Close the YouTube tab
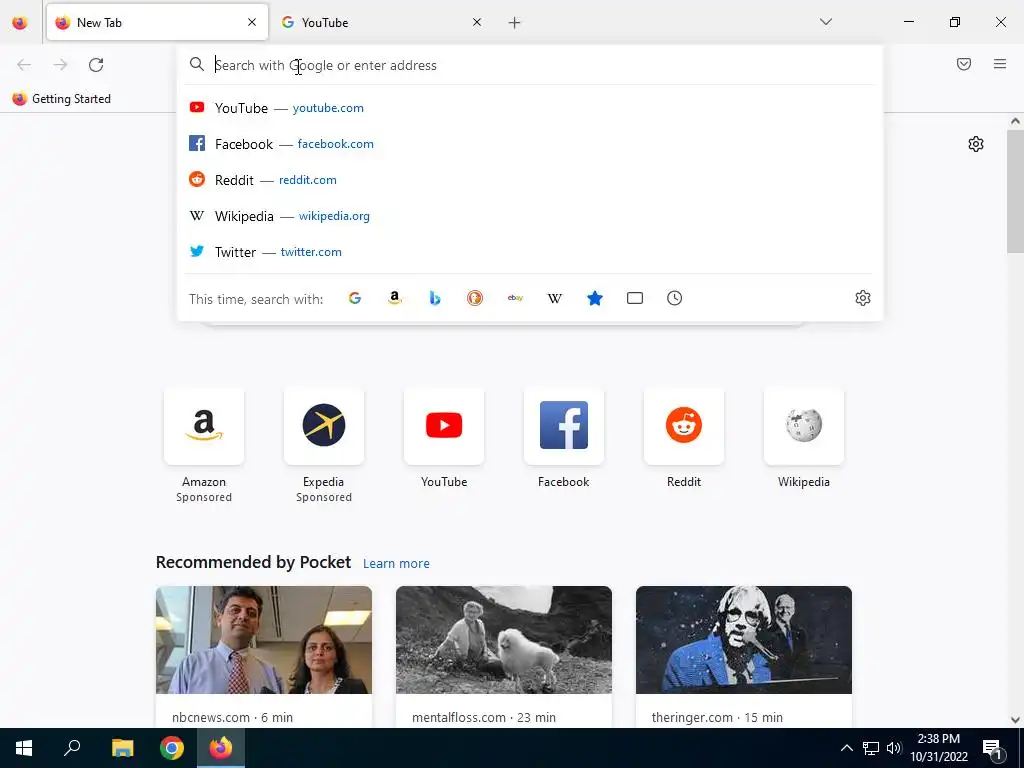 pos(477,22)
